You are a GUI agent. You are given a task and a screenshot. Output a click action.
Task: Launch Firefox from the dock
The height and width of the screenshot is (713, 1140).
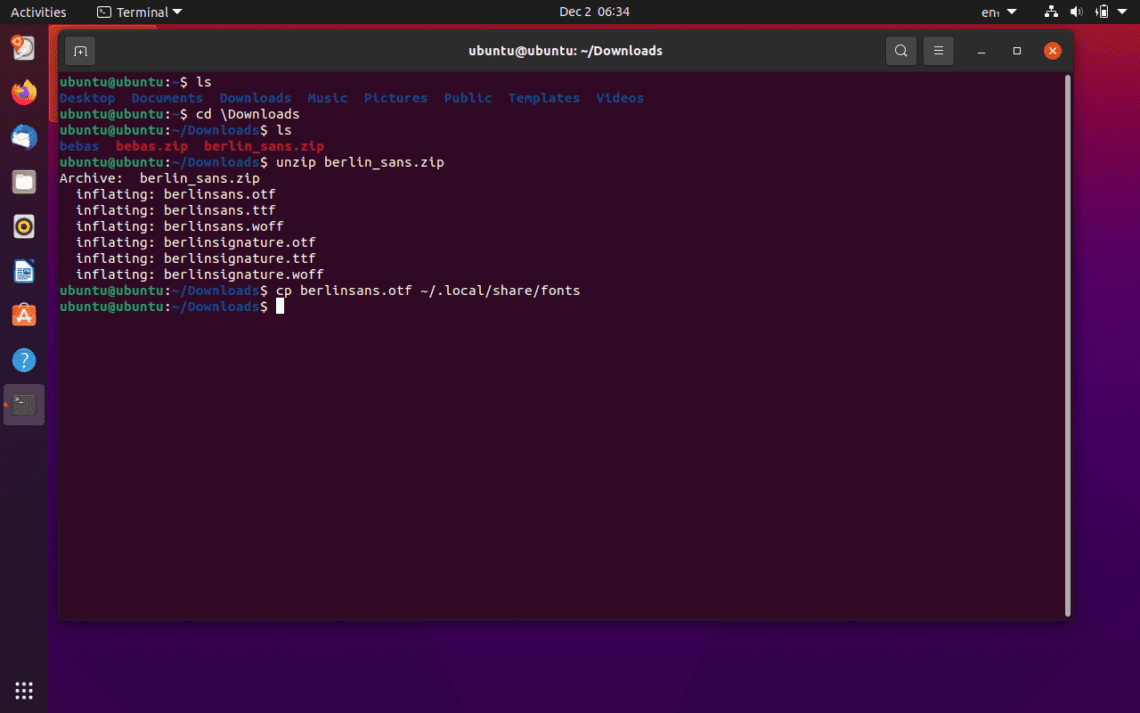coord(23,93)
